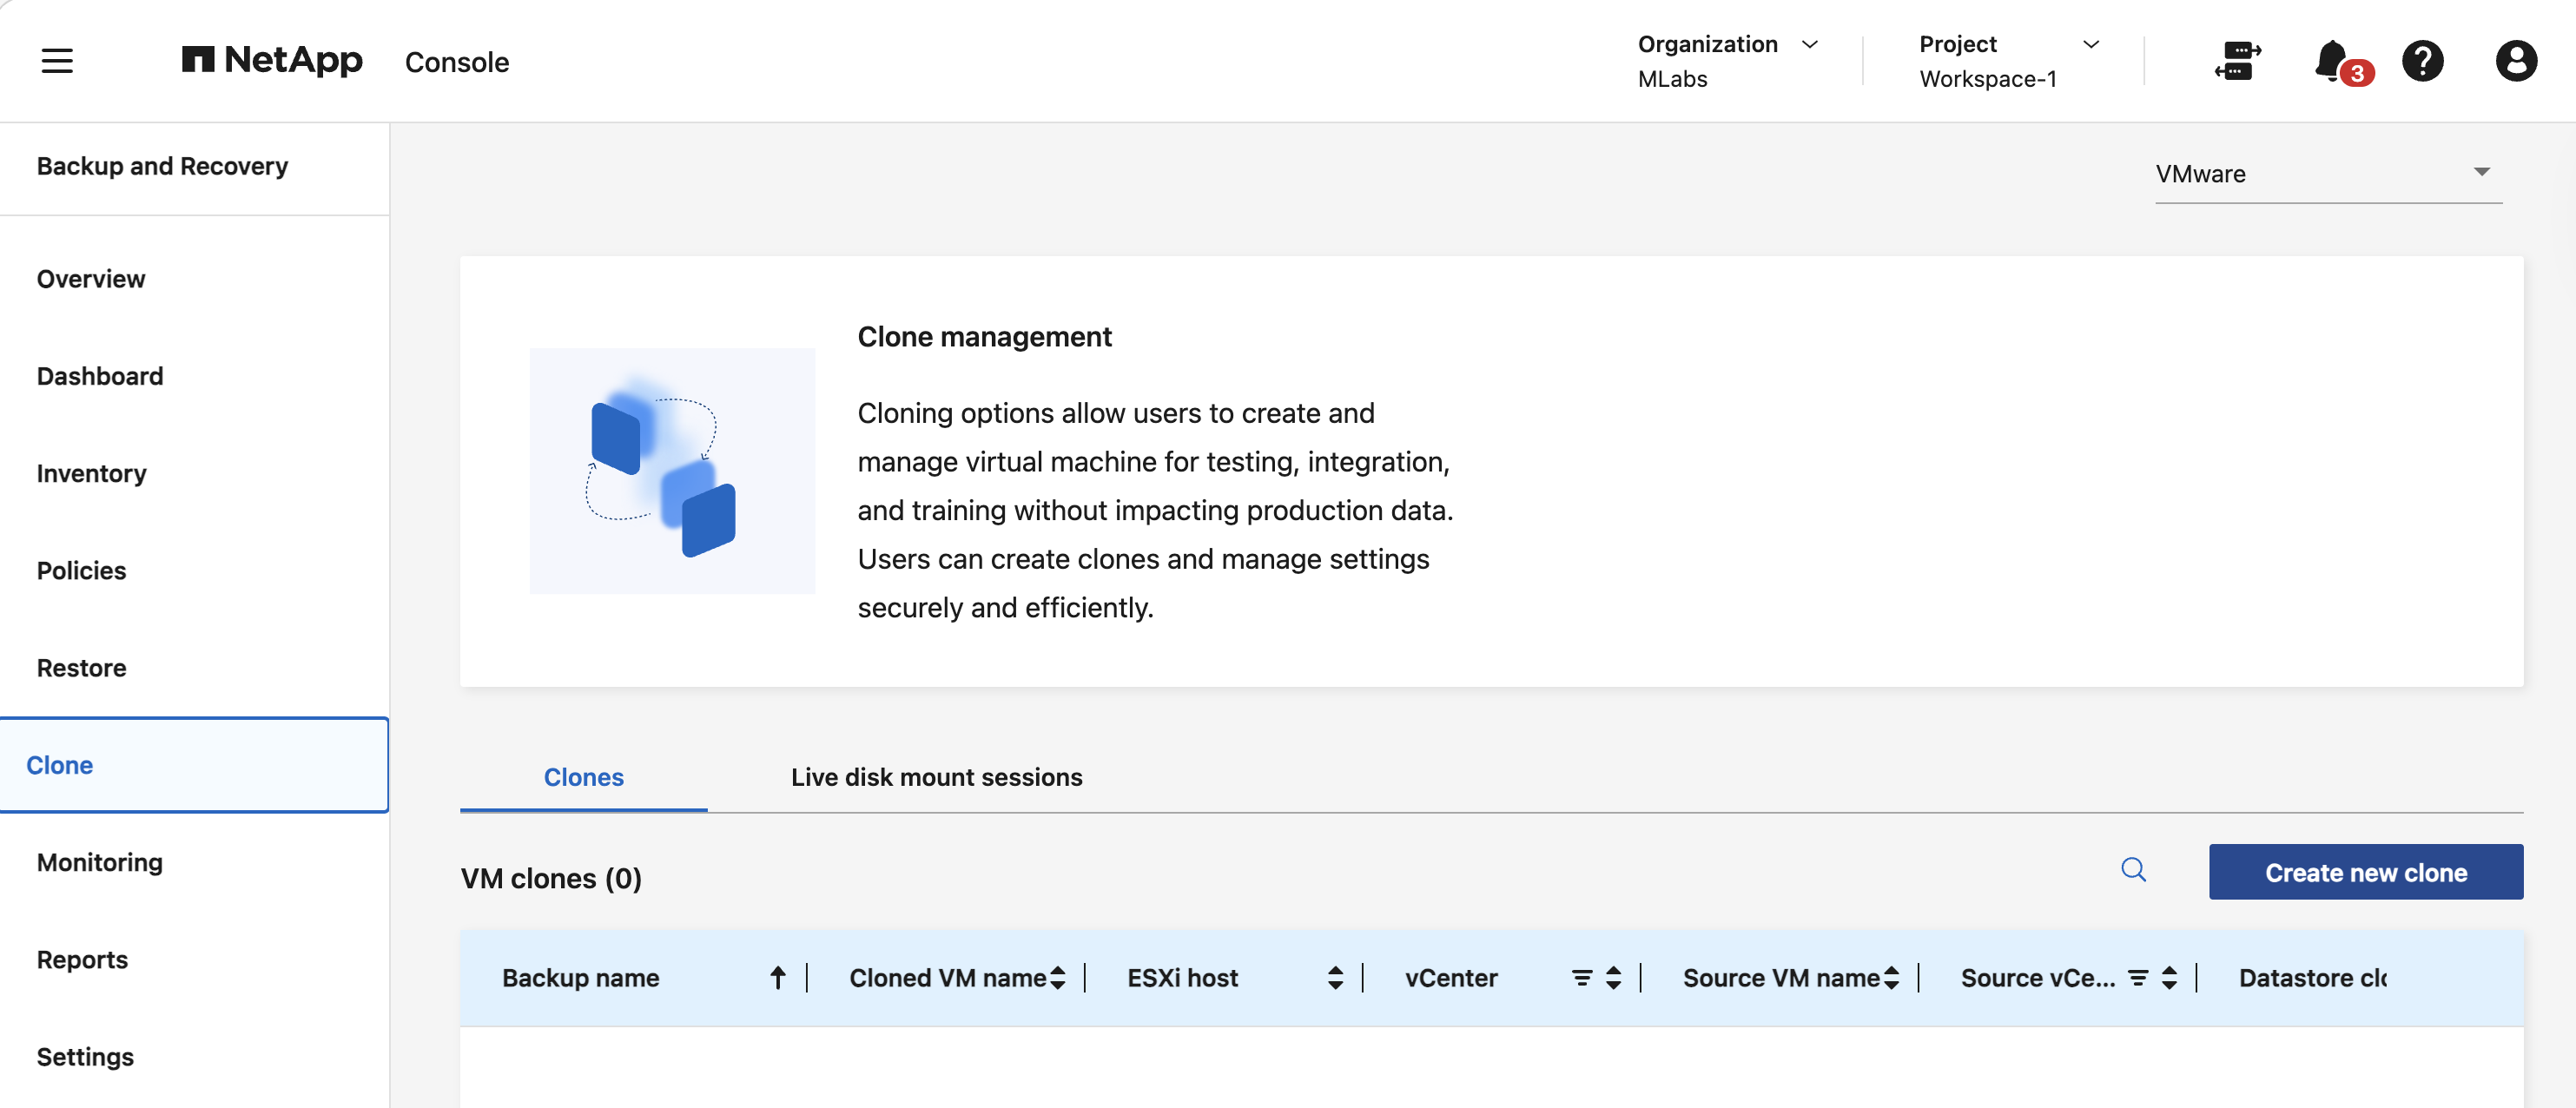2576x1108 pixels.
Task: Expand the Organization MLabs dropdown
Action: click(x=1727, y=61)
